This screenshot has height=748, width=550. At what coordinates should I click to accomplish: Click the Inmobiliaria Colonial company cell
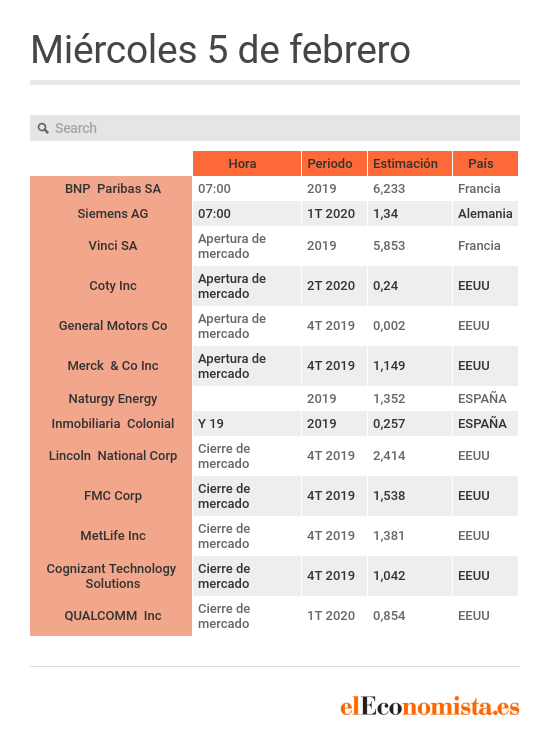point(111,424)
